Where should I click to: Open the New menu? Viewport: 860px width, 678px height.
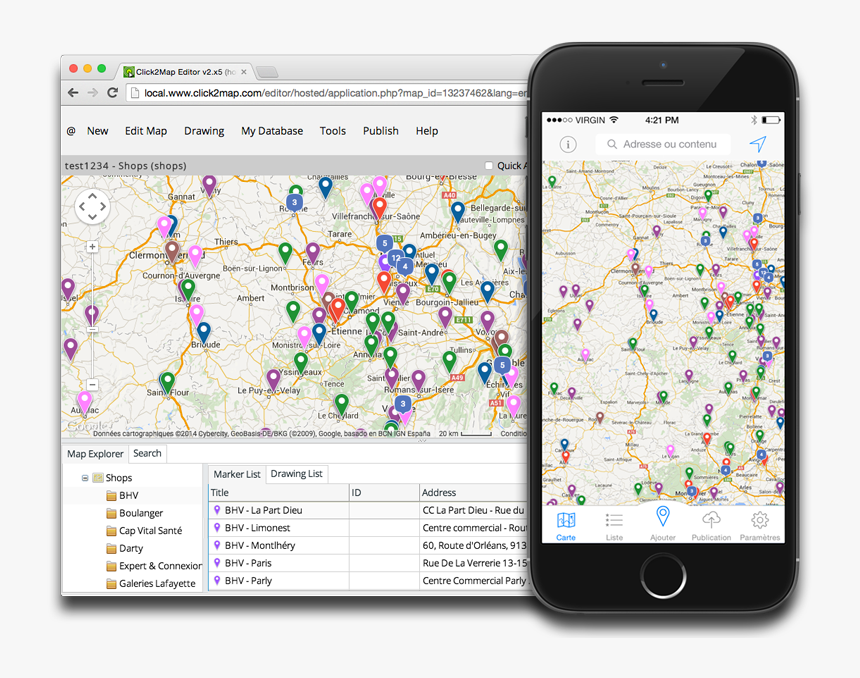98,131
